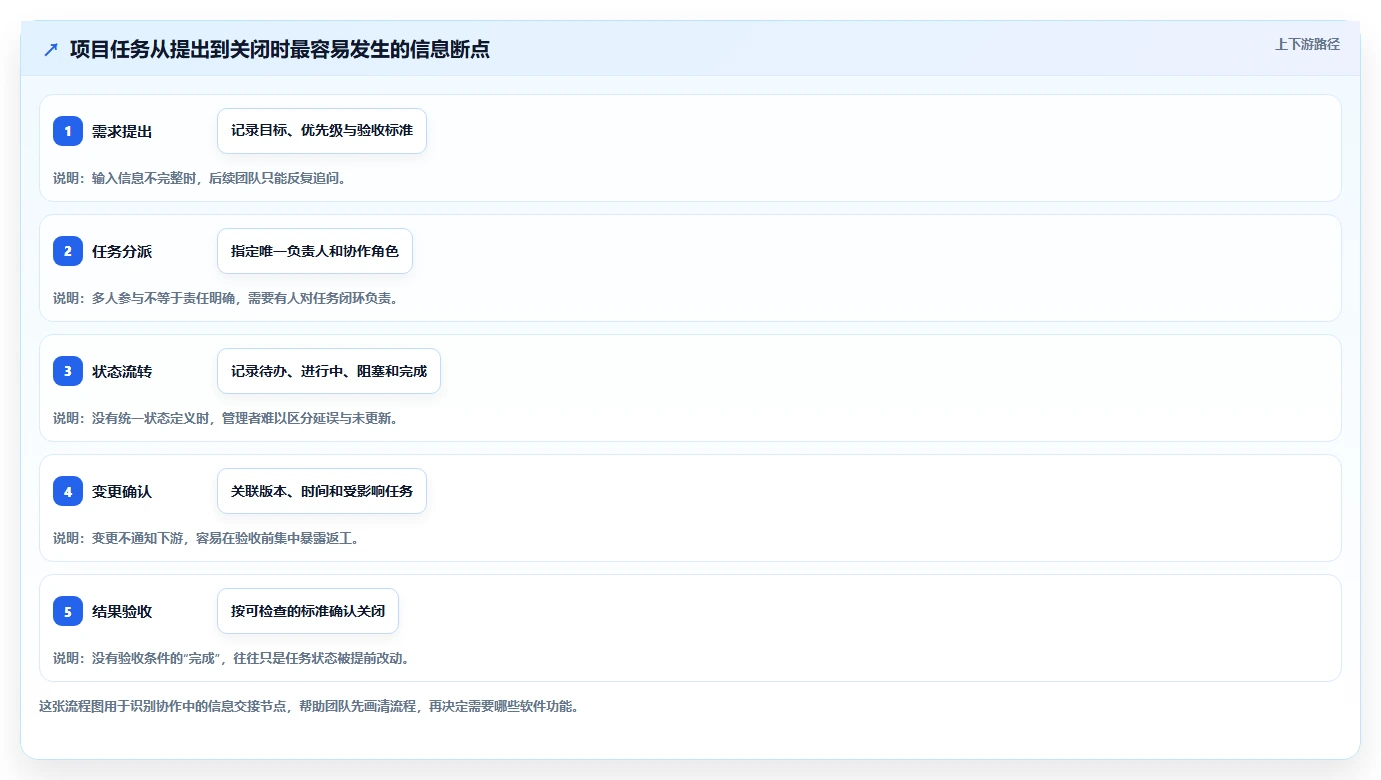Click the note about 没有统一状态定义时
The height and width of the screenshot is (780, 1381).
pos(225,418)
